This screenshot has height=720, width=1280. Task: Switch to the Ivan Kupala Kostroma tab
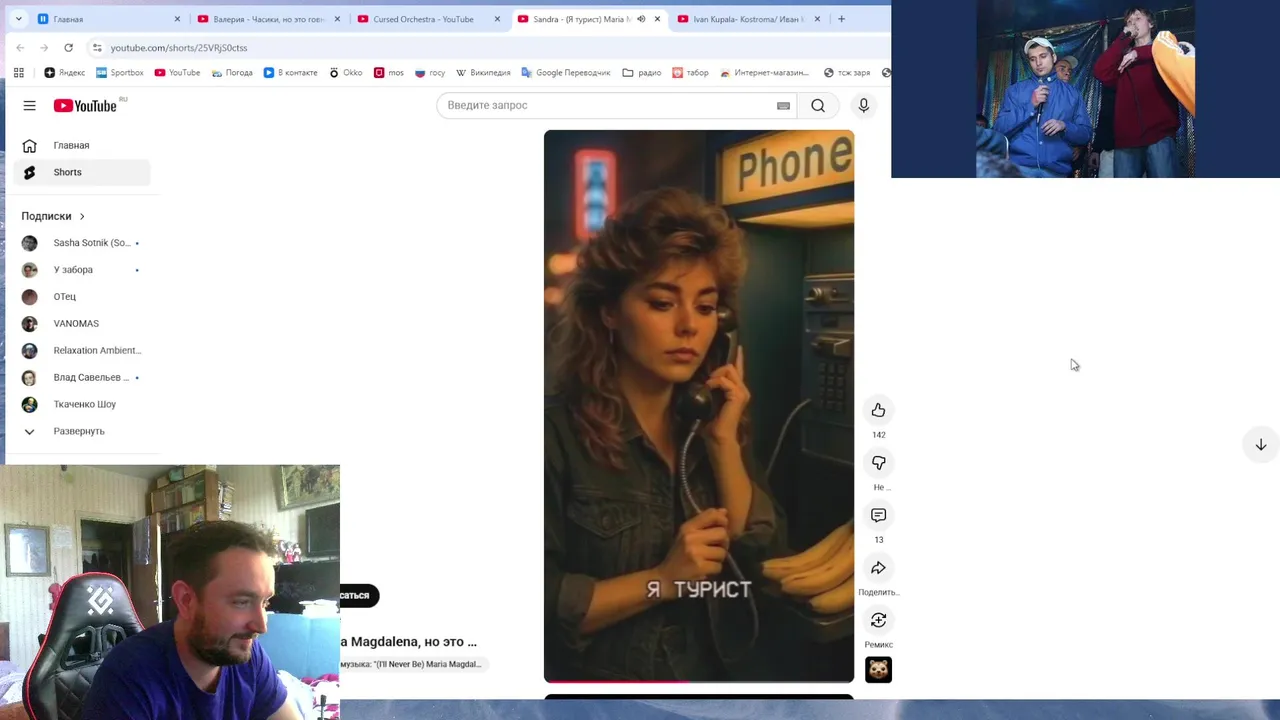click(x=750, y=19)
